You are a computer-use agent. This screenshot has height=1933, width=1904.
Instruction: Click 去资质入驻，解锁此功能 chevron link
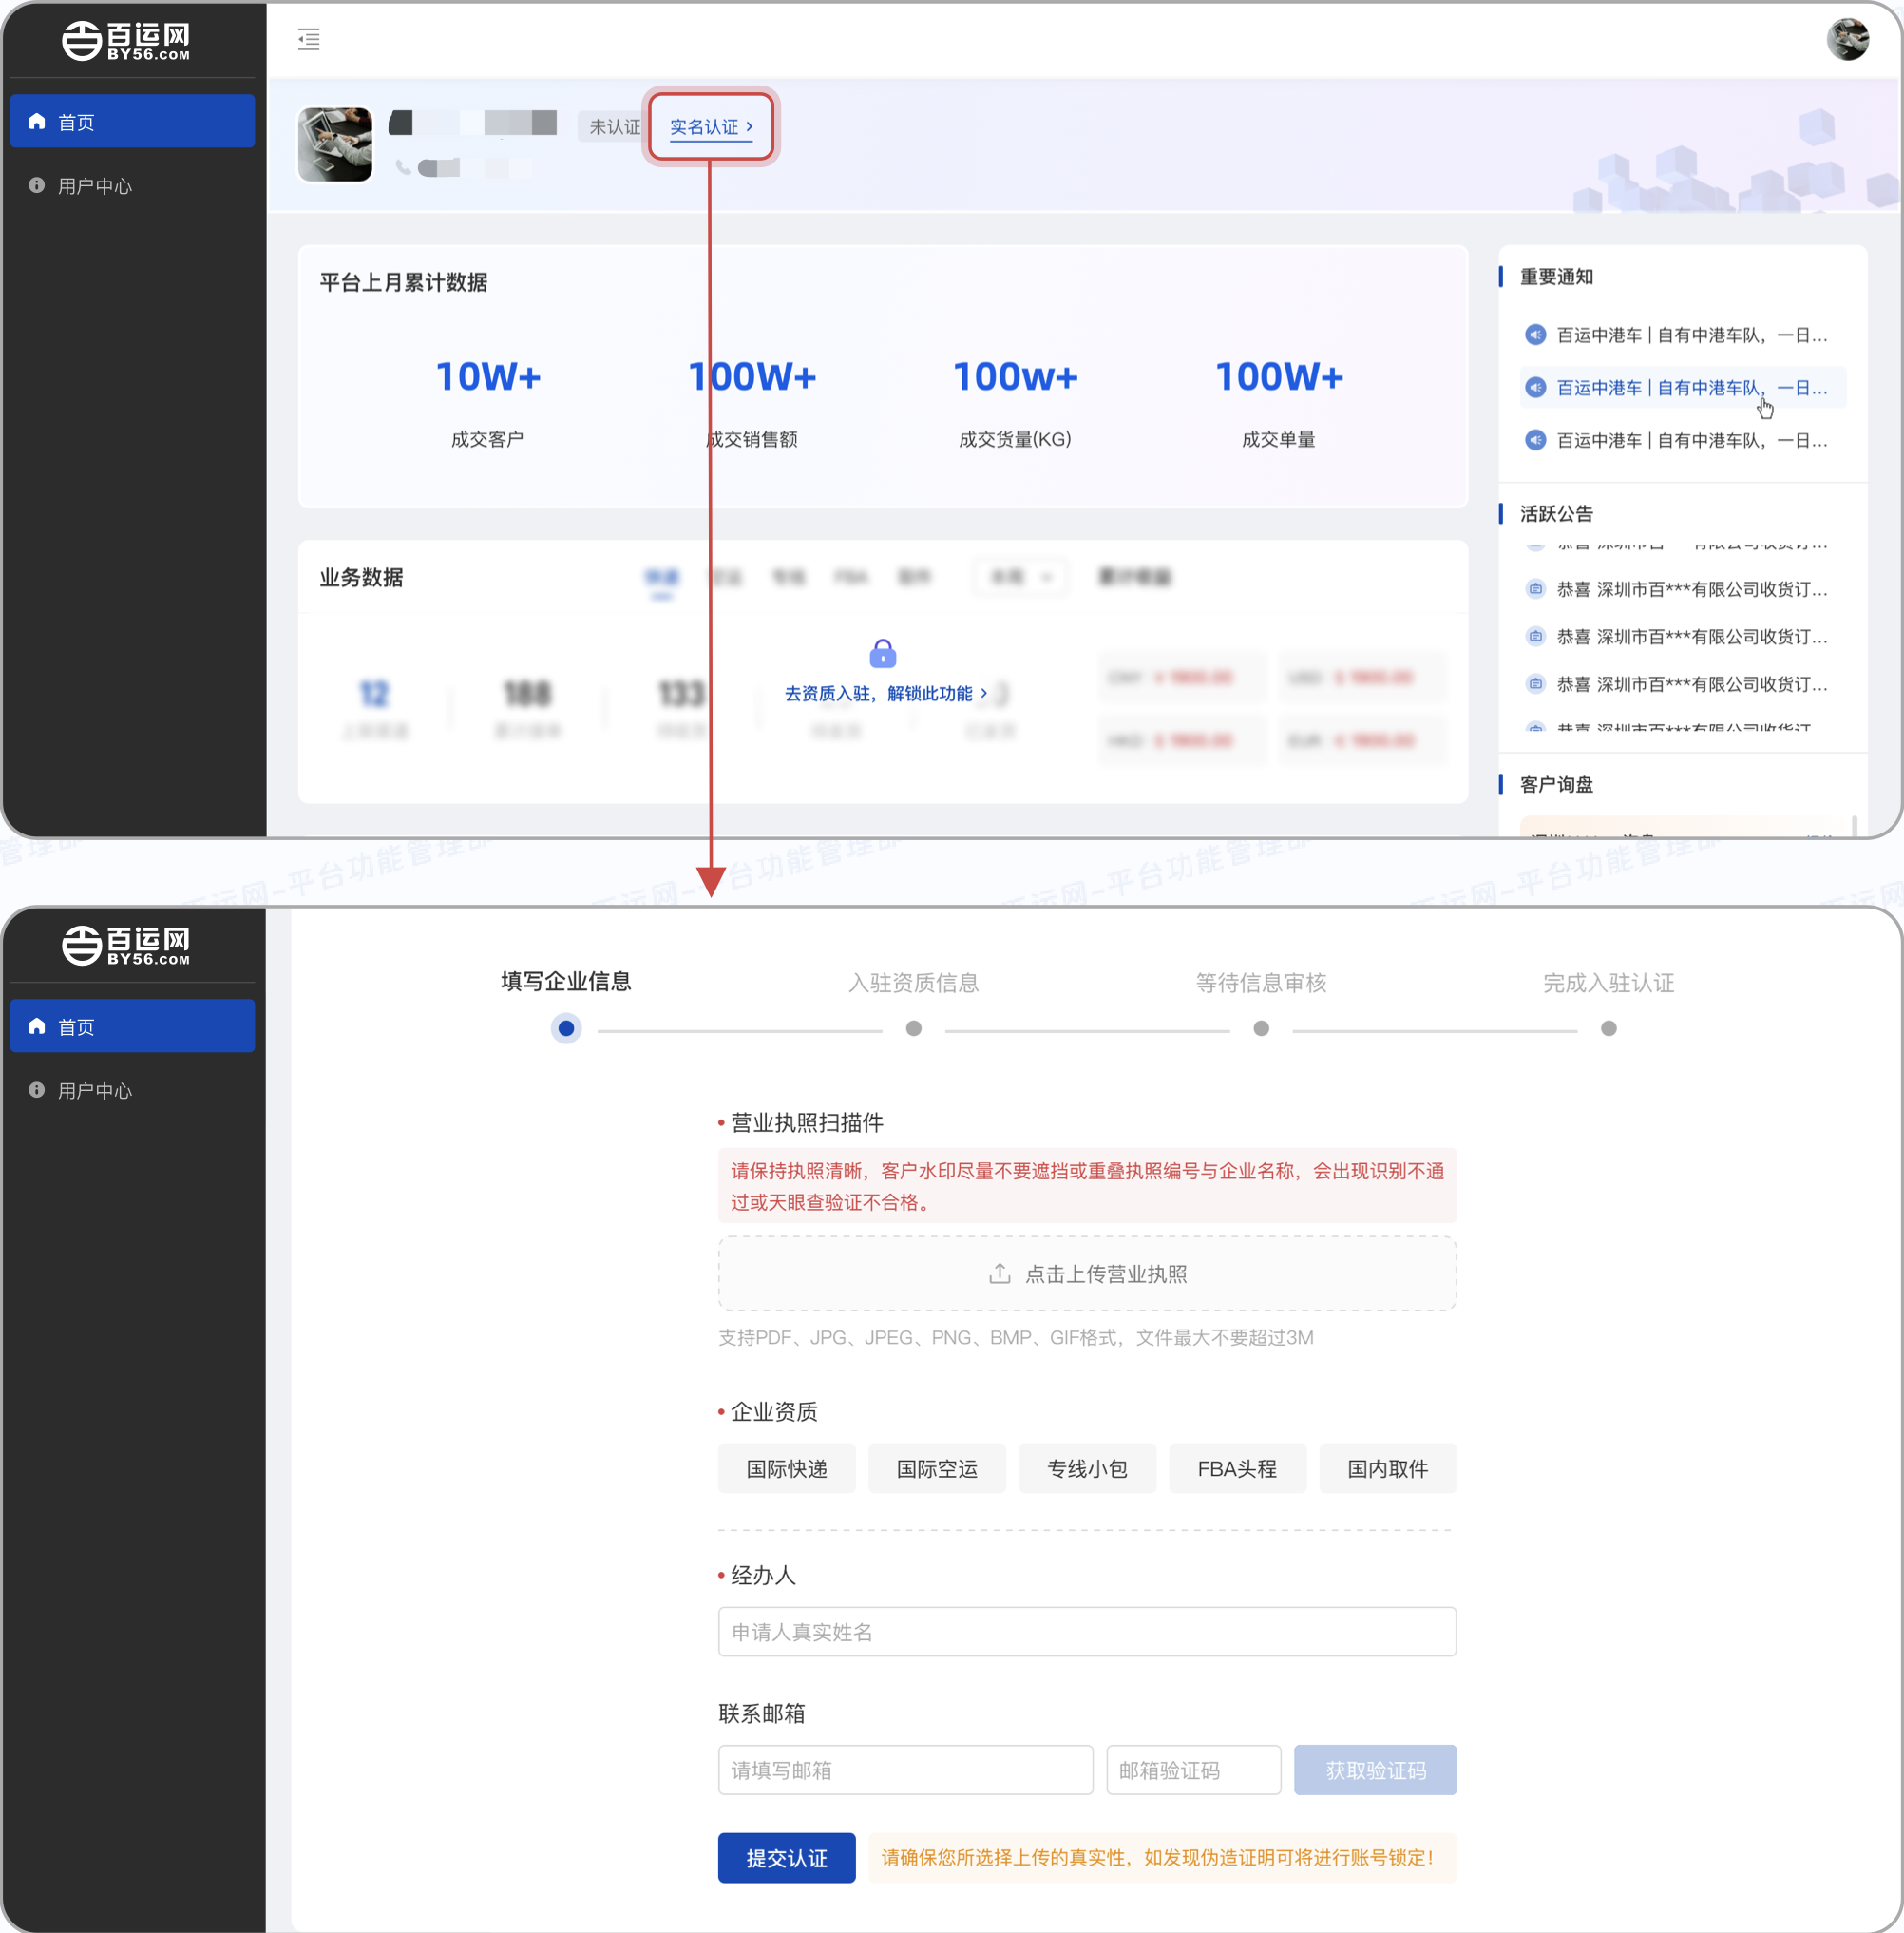point(886,693)
